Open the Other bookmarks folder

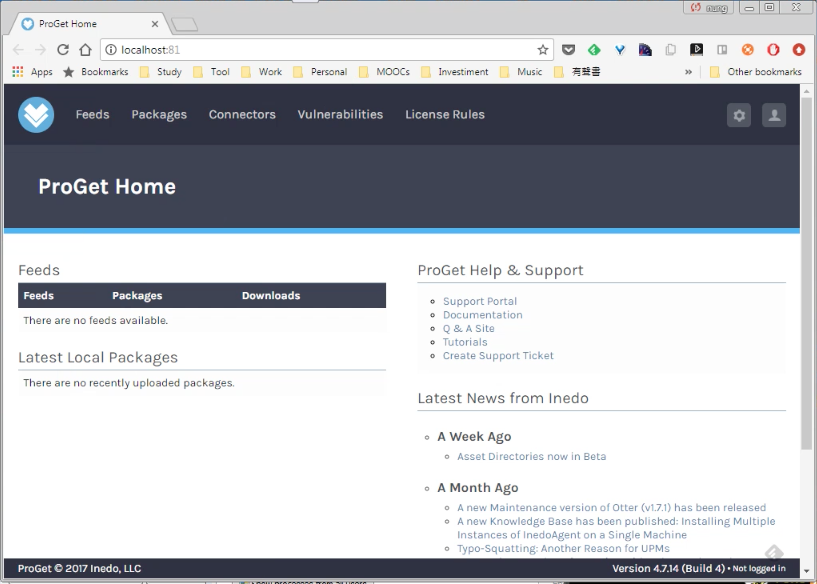click(756, 72)
